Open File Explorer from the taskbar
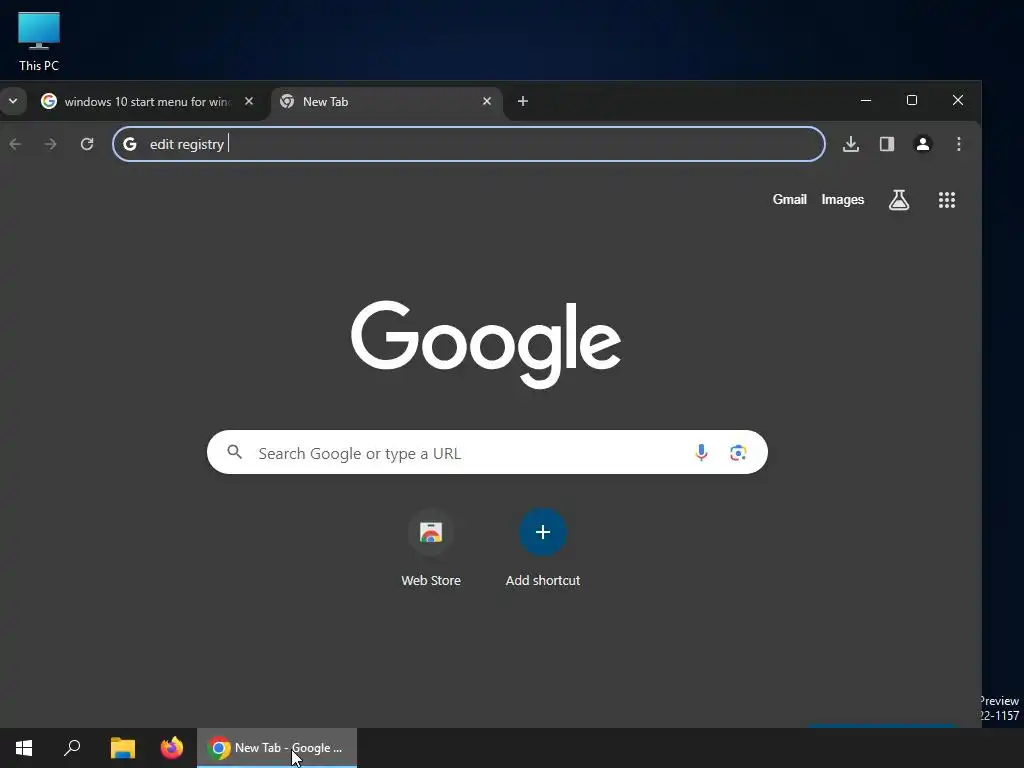Screen dimensions: 1024x768 pos(123,748)
